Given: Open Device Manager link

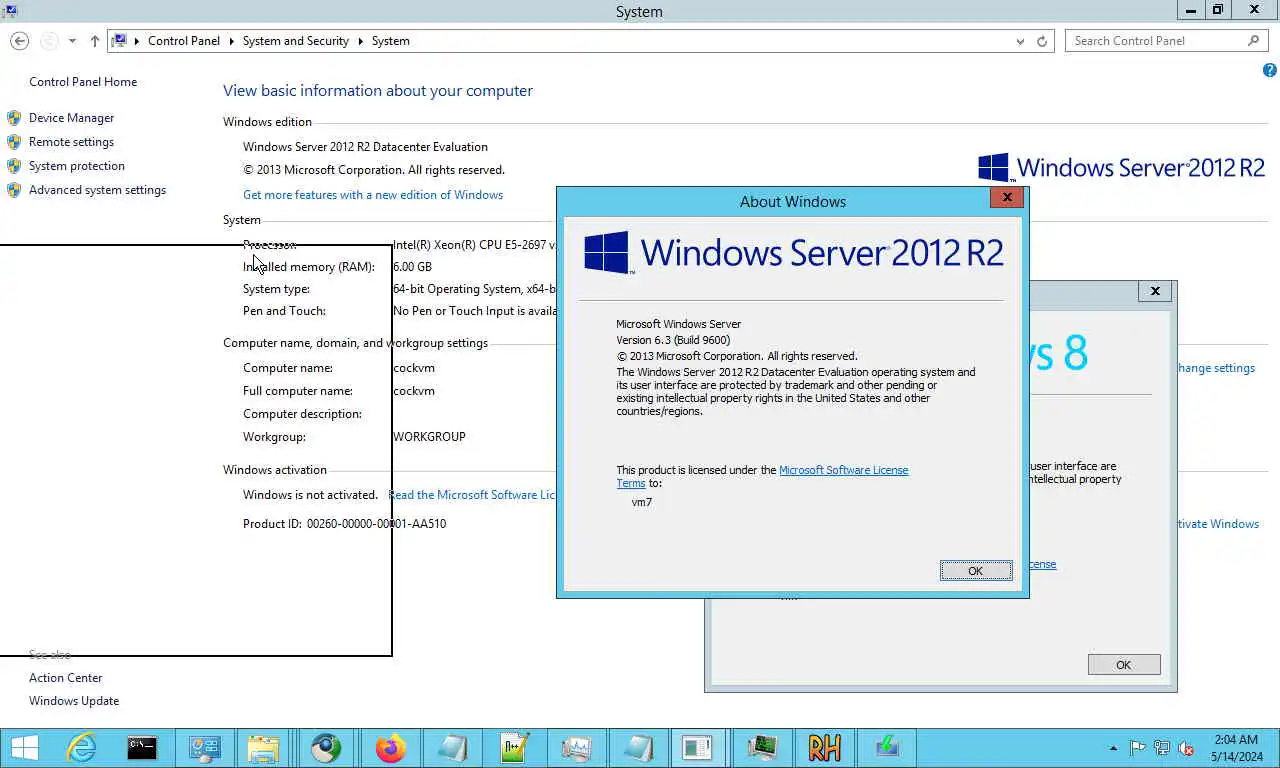Looking at the screenshot, I should point(71,118).
